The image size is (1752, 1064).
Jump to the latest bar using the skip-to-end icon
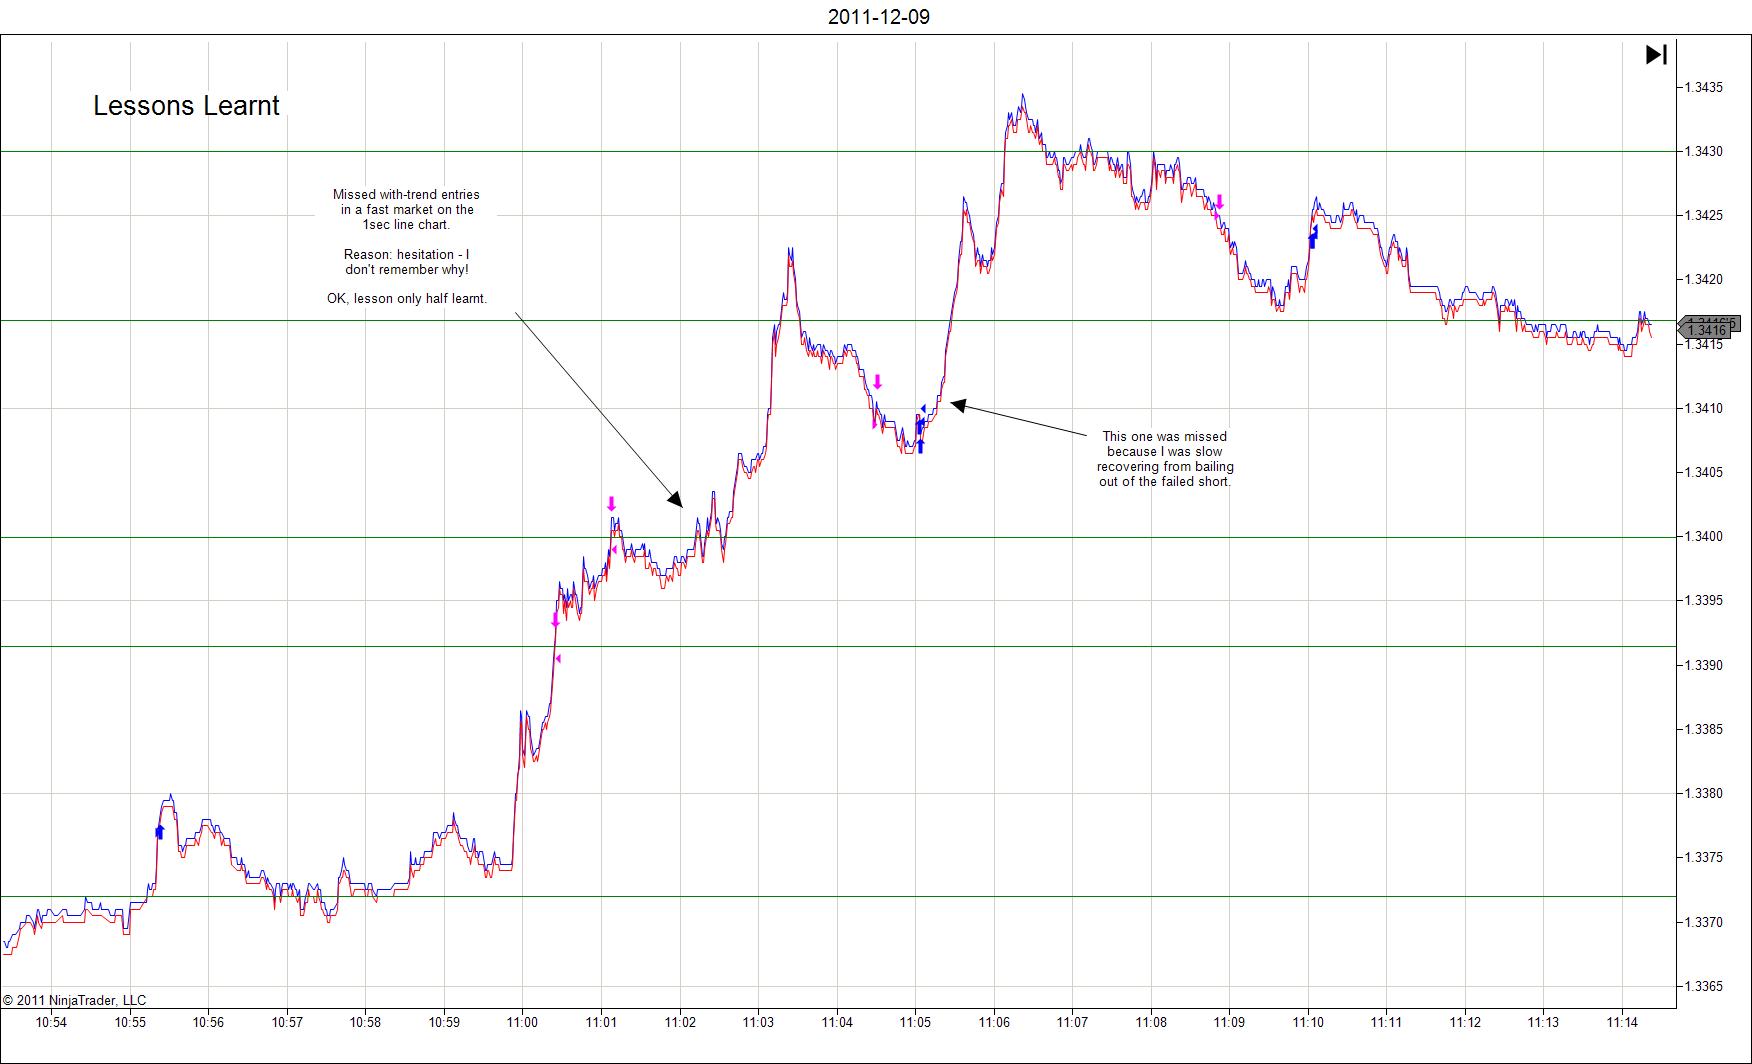tap(1656, 54)
